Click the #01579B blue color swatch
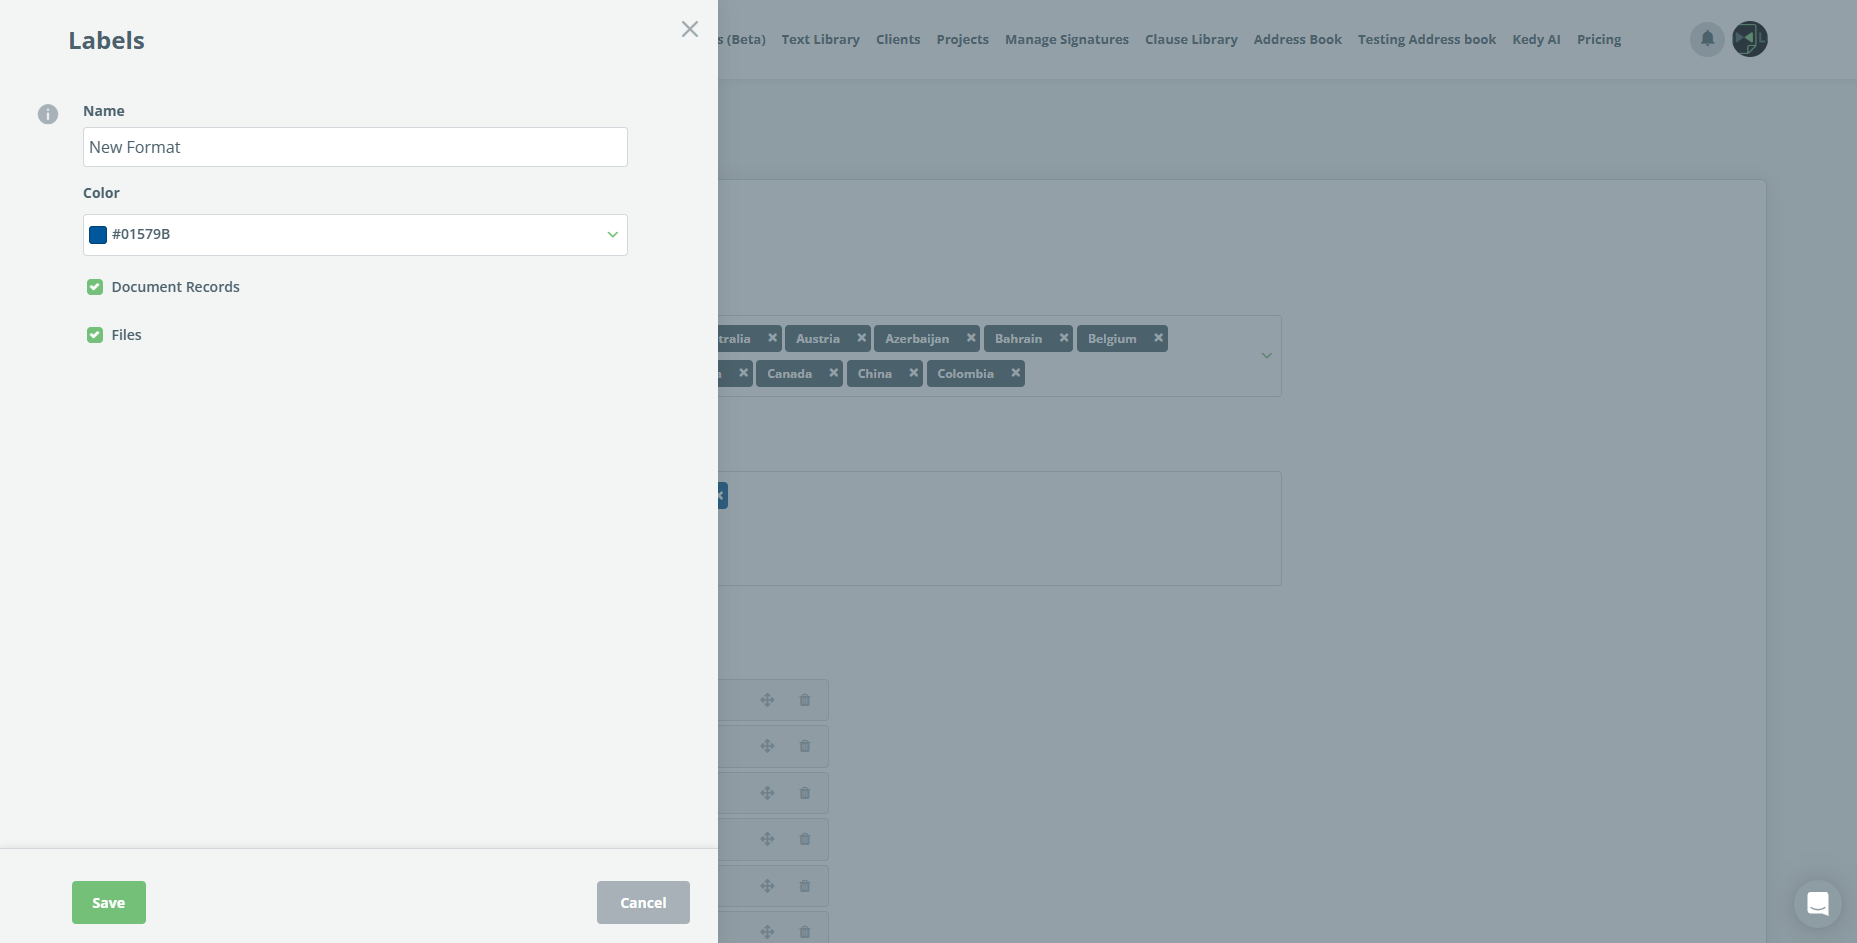The image size is (1857, 943). tap(98, 235)
